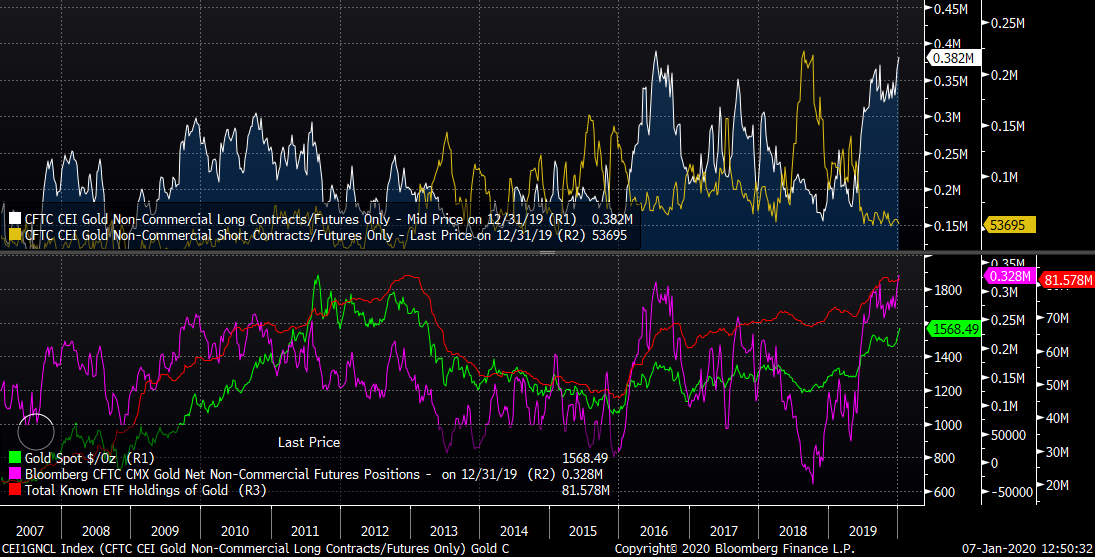Click the '07-Jan-2020 12:50:32' timestamp

tap(1027, 549)
